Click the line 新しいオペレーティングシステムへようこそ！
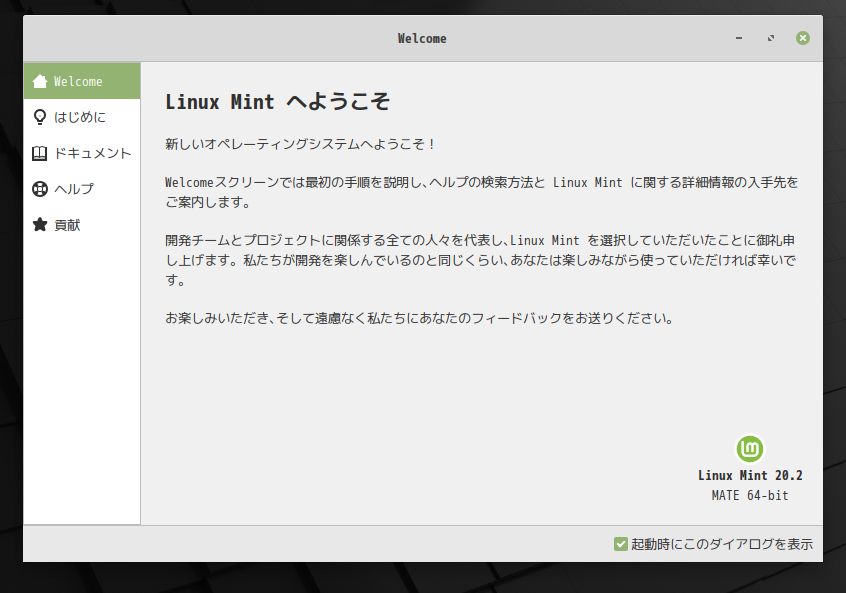 tap(300, 144)
